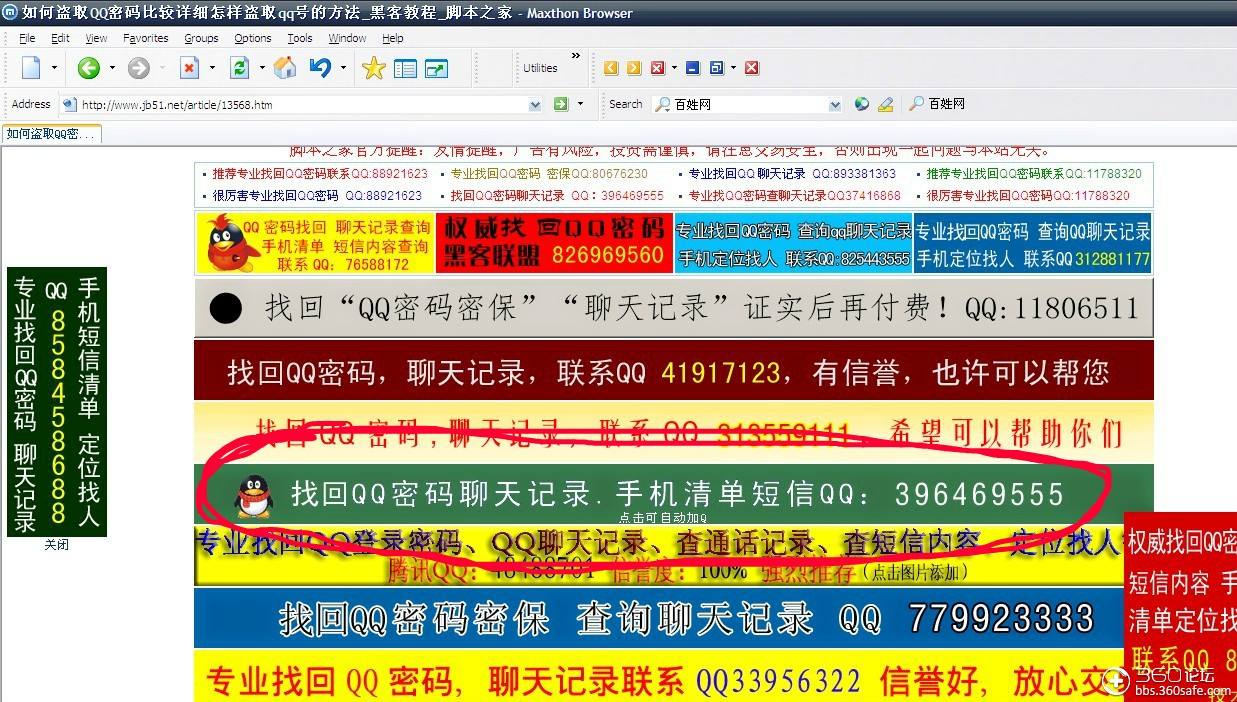
Task: Open Favorites with the yellow star icon
Action: 373,68
